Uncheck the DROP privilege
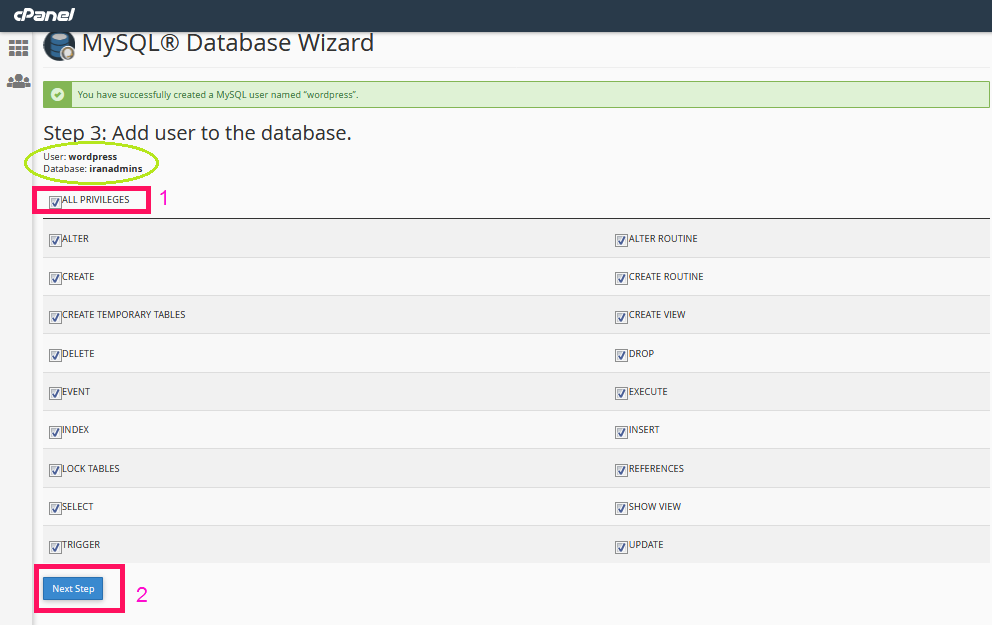The image size is (992, 625). 621,356
